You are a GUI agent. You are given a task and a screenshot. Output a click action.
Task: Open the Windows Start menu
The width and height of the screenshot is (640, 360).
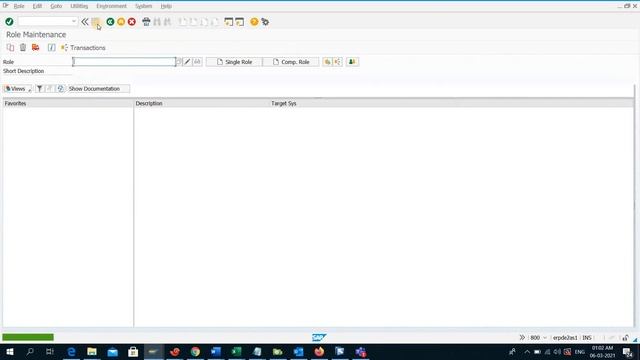point(9,351)
